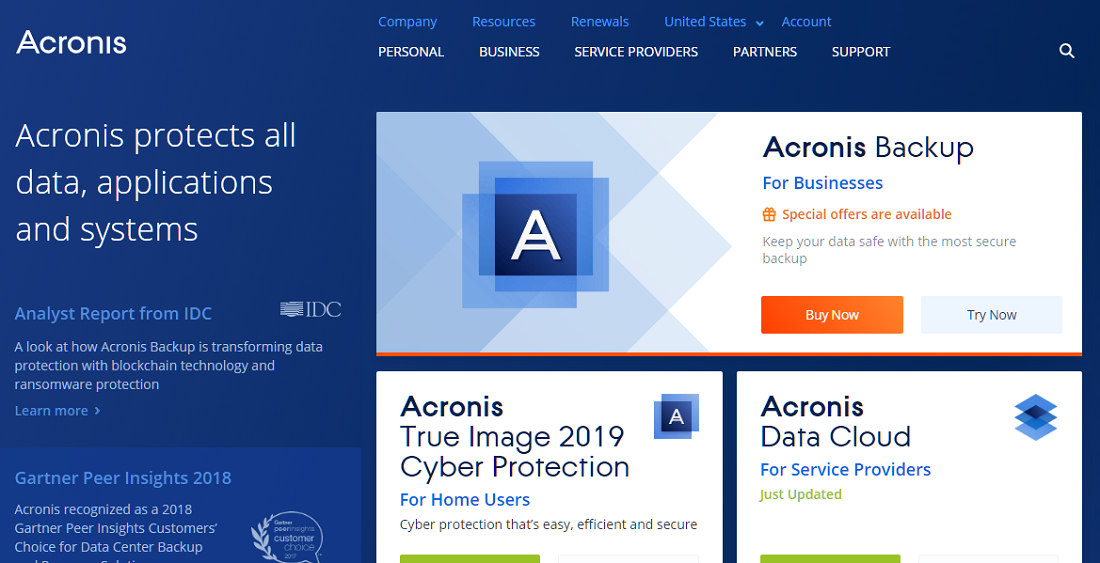Image resolution: width=1100 pixels, height=563 pixels.
Task: Open the Company menu link
Action: click(x=408, y=22)
